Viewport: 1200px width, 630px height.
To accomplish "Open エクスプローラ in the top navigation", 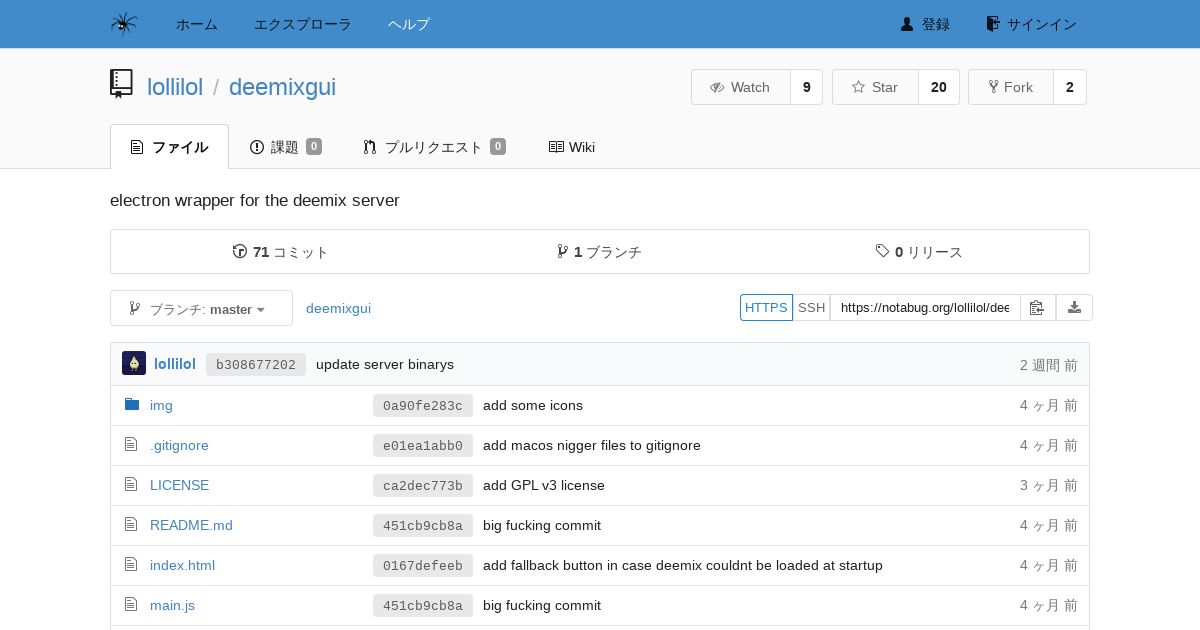I will (303, 24).
